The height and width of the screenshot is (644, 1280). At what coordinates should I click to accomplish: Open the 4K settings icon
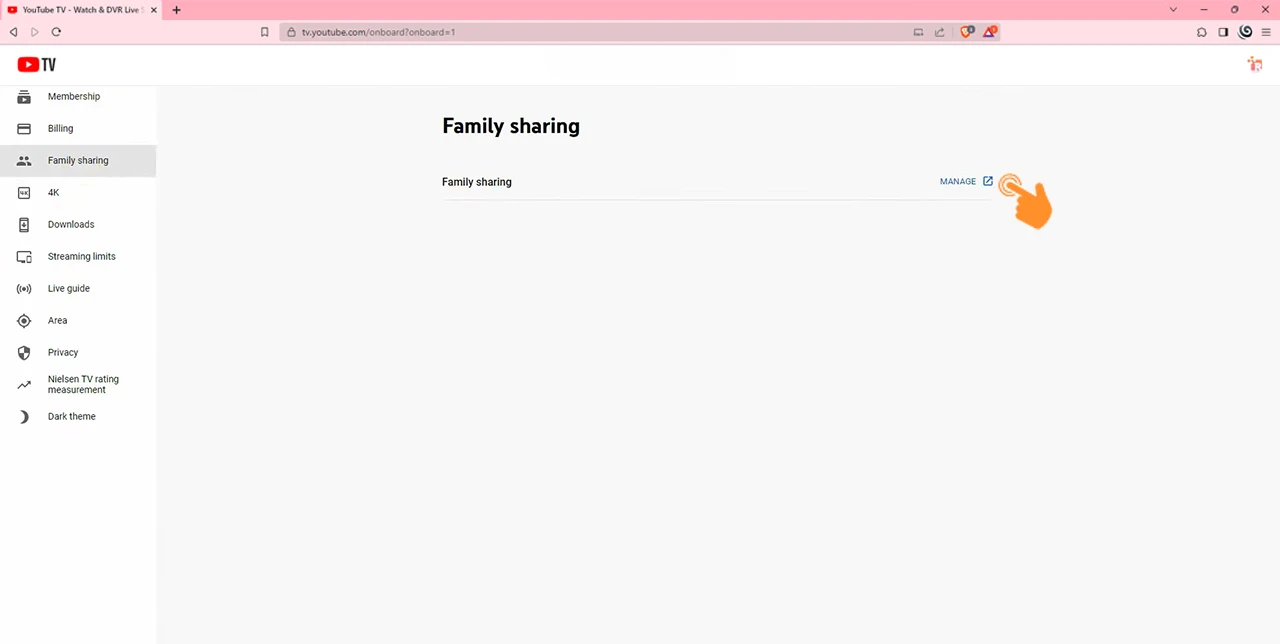[24, 192]
